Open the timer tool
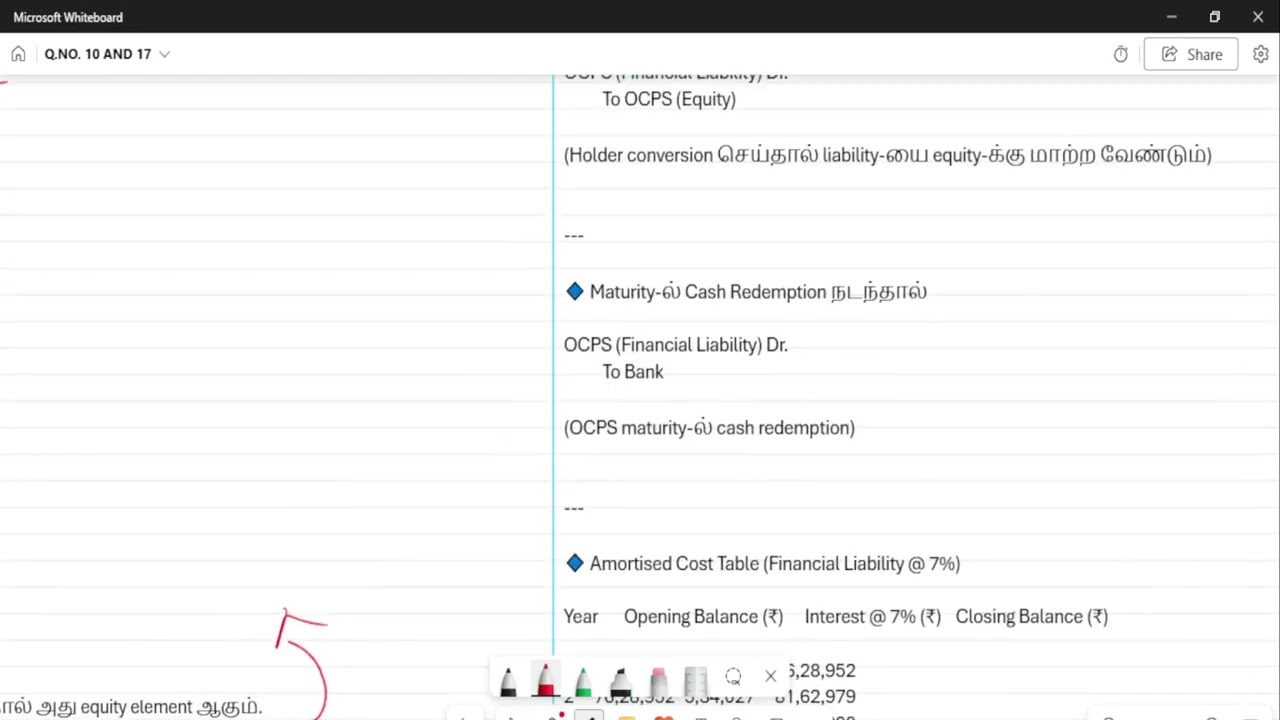The width and height of the screenshot is (1280, 720). click(1121, 54)
